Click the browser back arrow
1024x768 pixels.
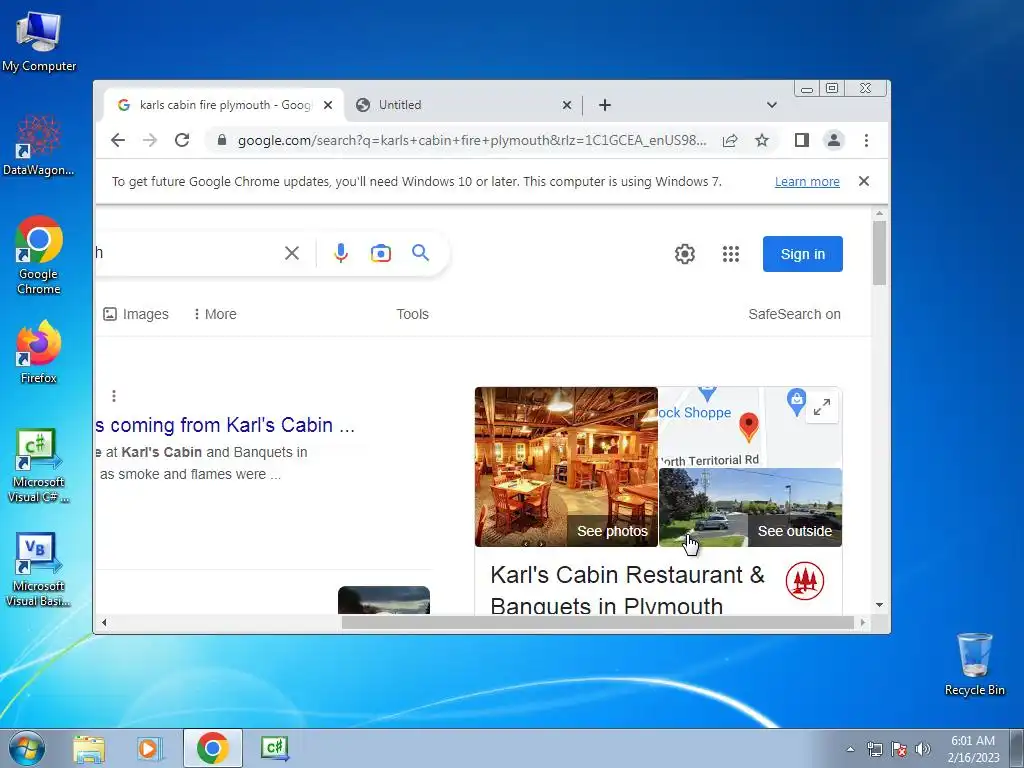coord(118,140)
